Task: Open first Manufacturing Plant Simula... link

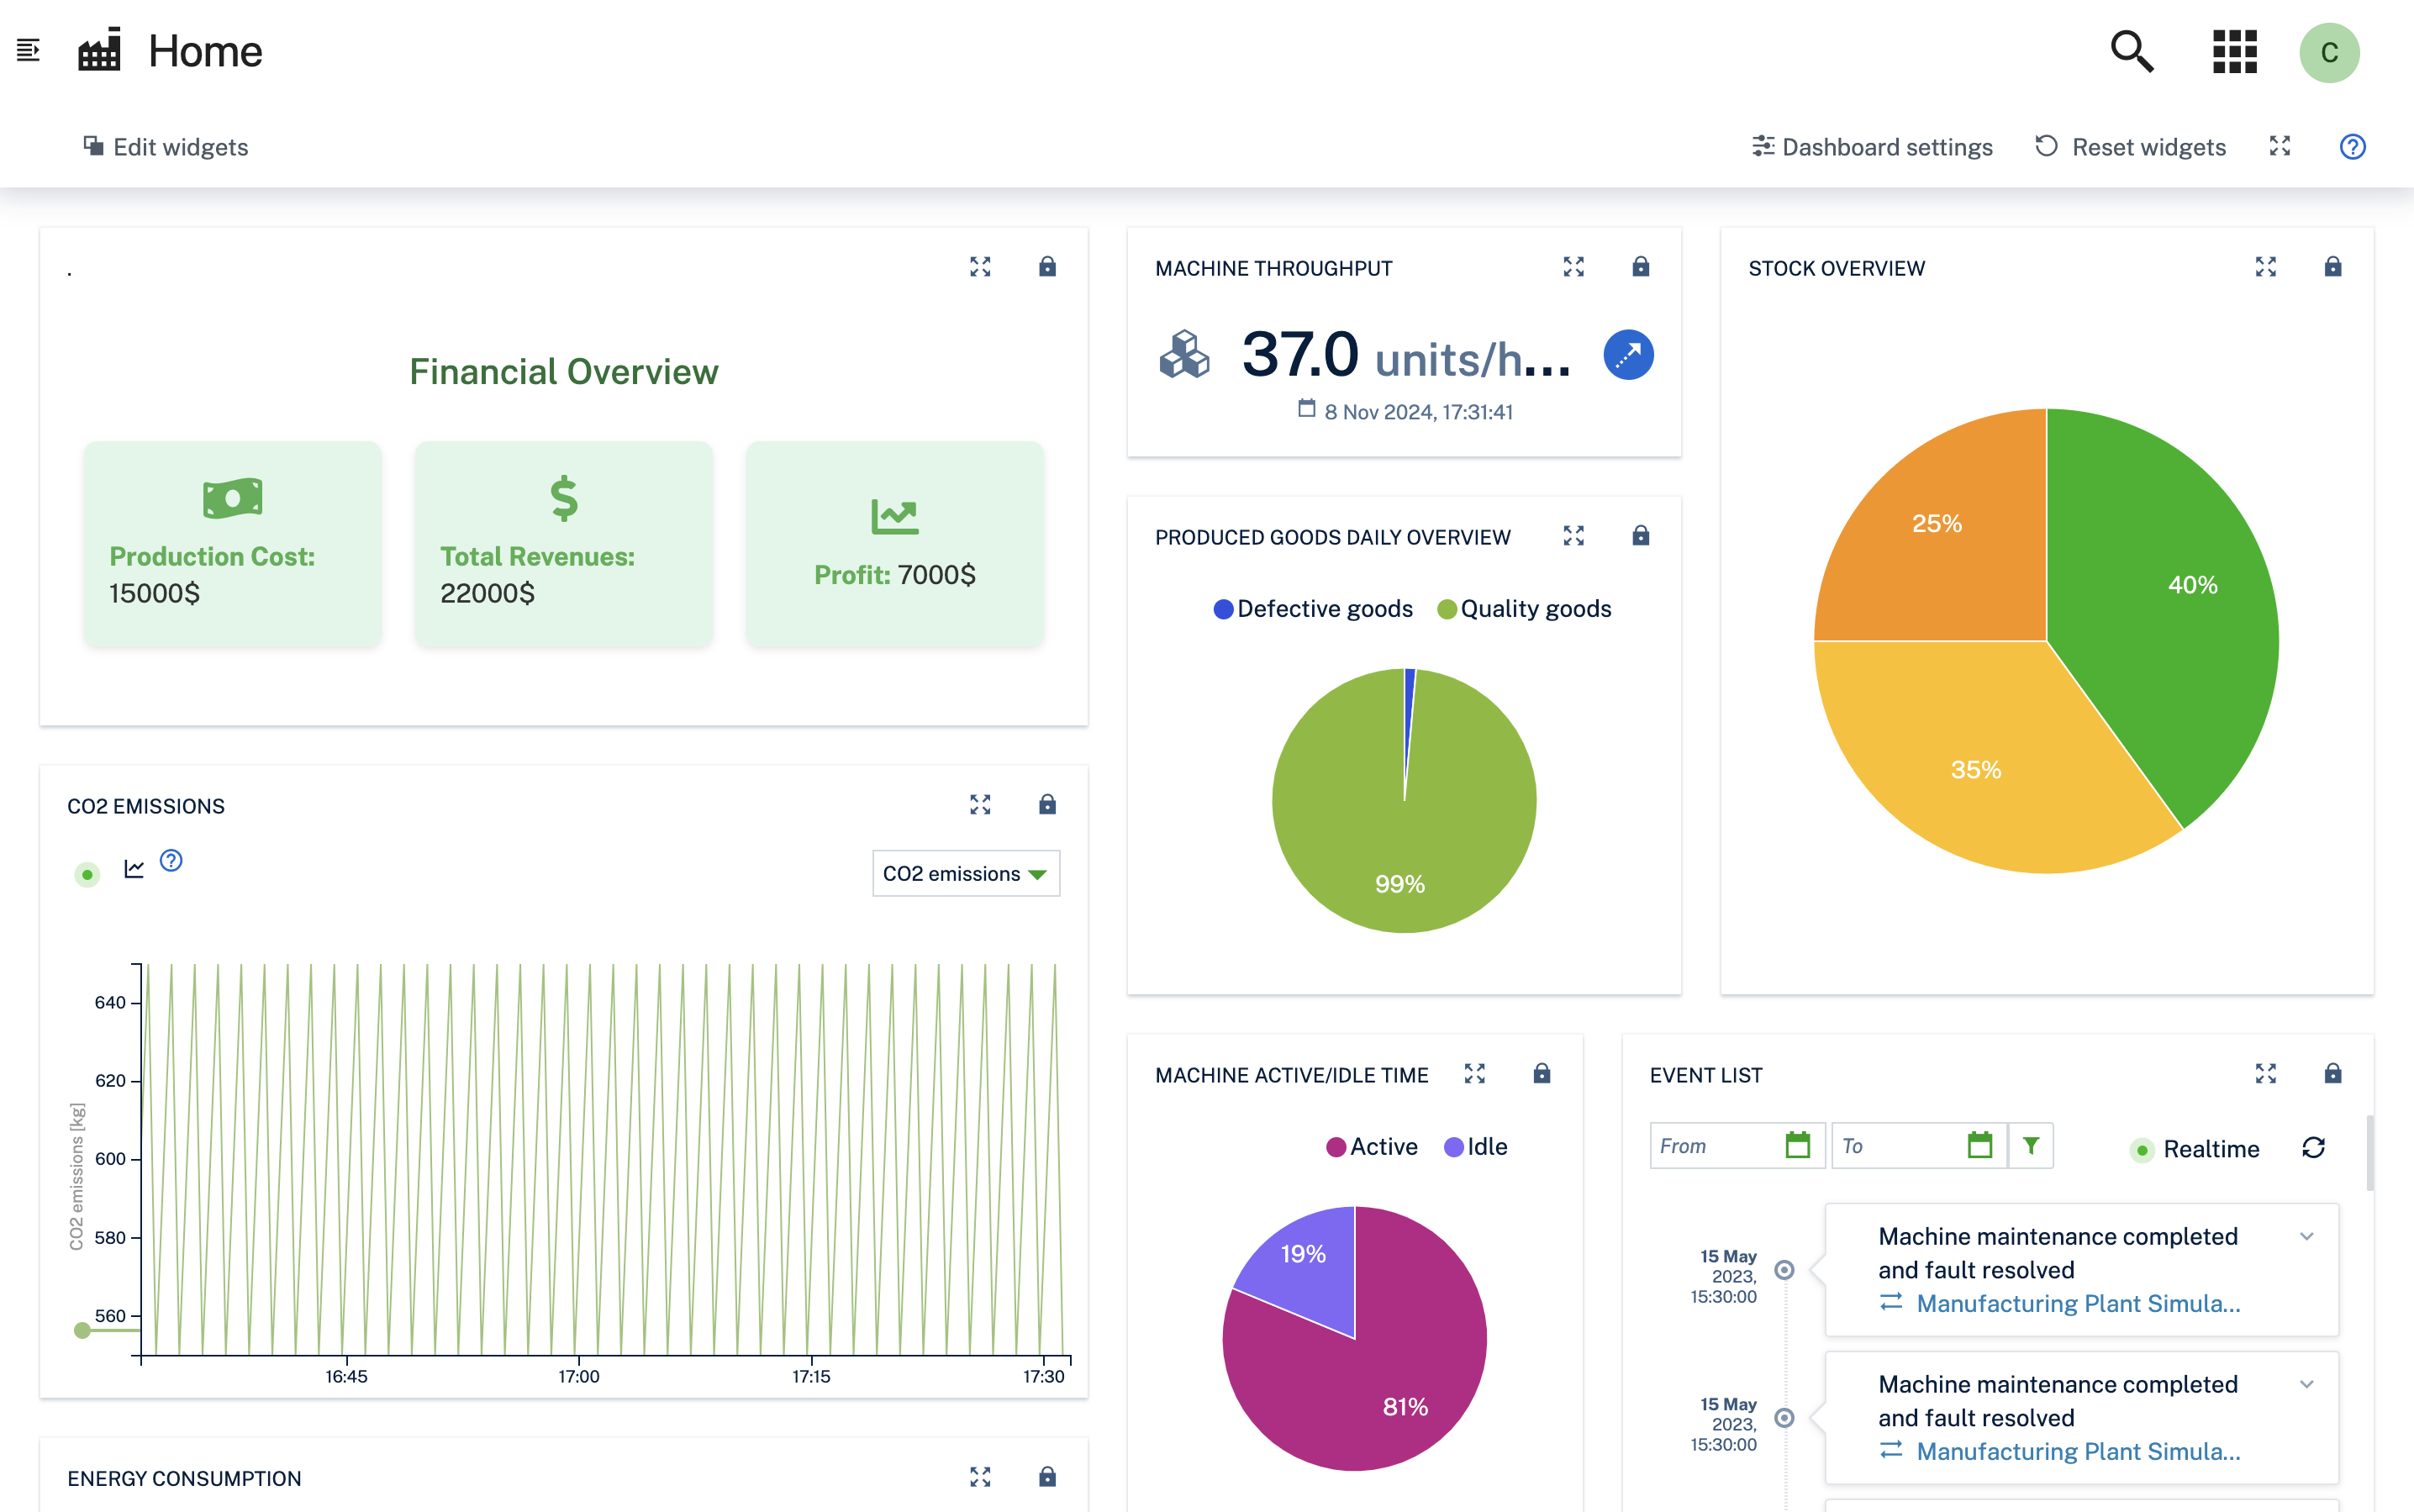Action: click(2078, 1303)
